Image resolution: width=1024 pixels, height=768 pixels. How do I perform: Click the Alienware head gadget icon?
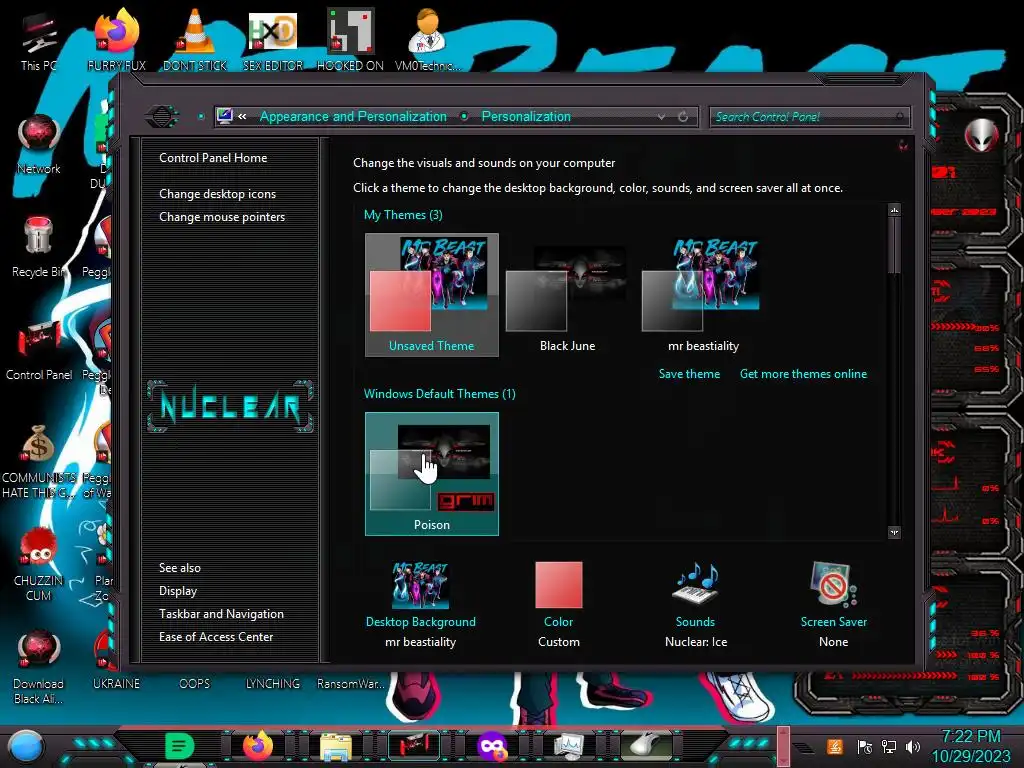coord(981,136)
